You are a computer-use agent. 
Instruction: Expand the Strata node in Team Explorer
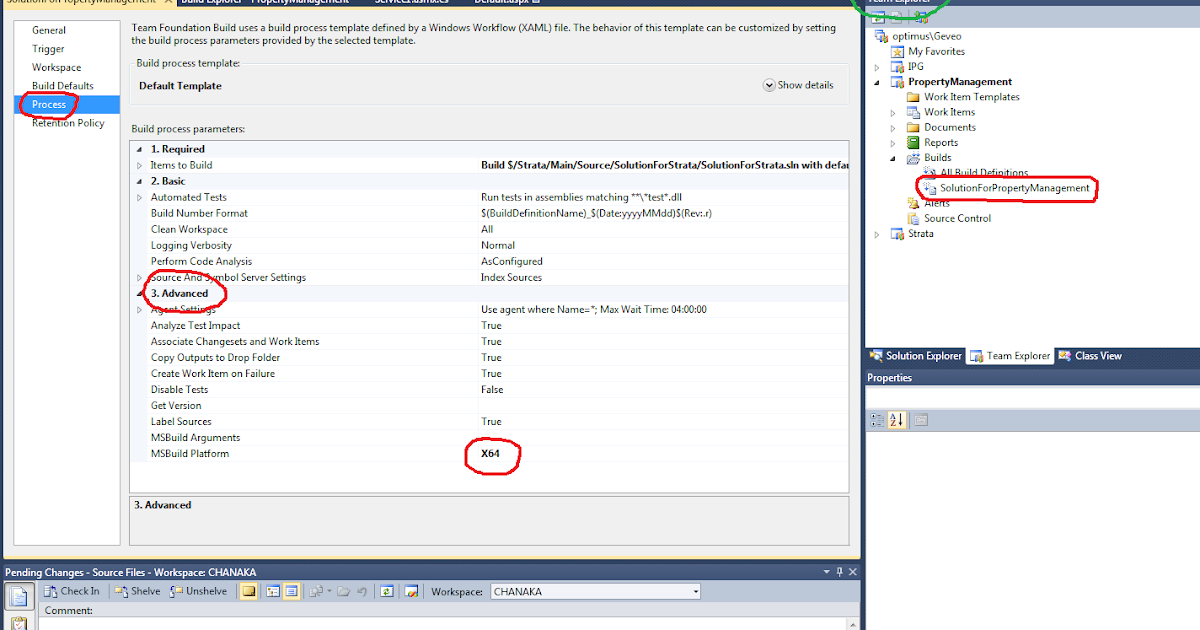click(x=879, y=233)
